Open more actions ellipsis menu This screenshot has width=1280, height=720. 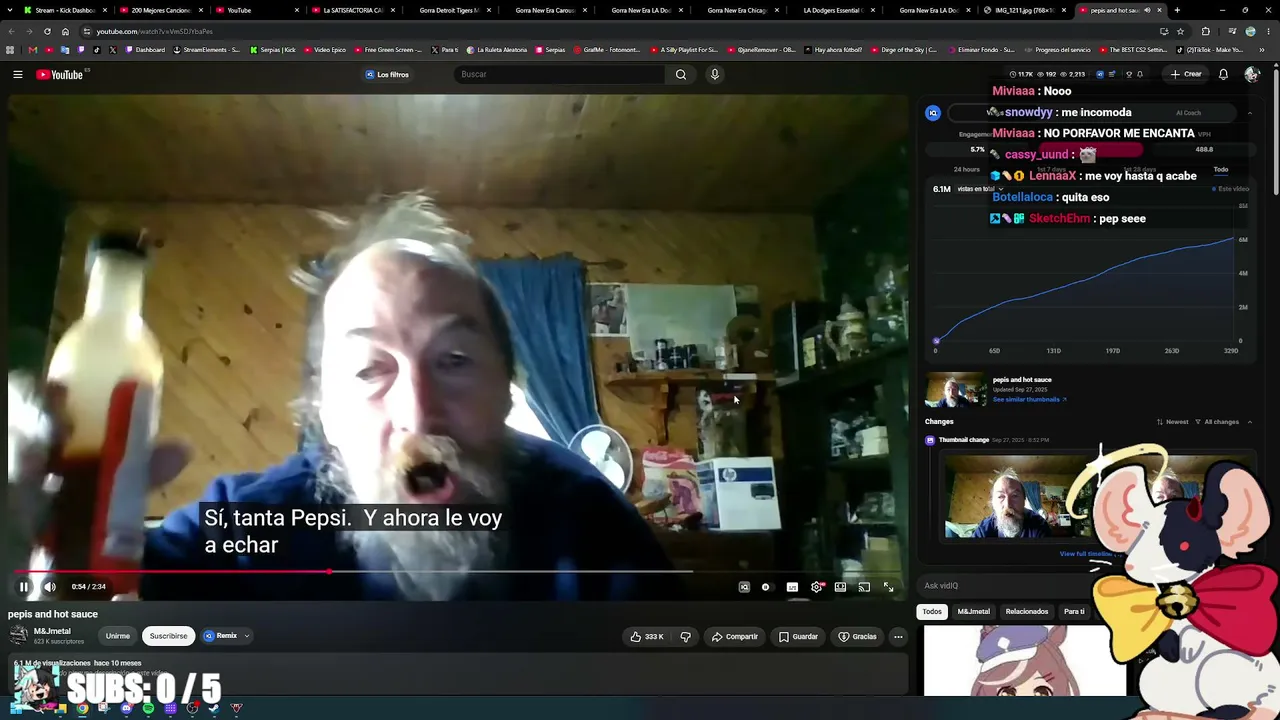898,636
